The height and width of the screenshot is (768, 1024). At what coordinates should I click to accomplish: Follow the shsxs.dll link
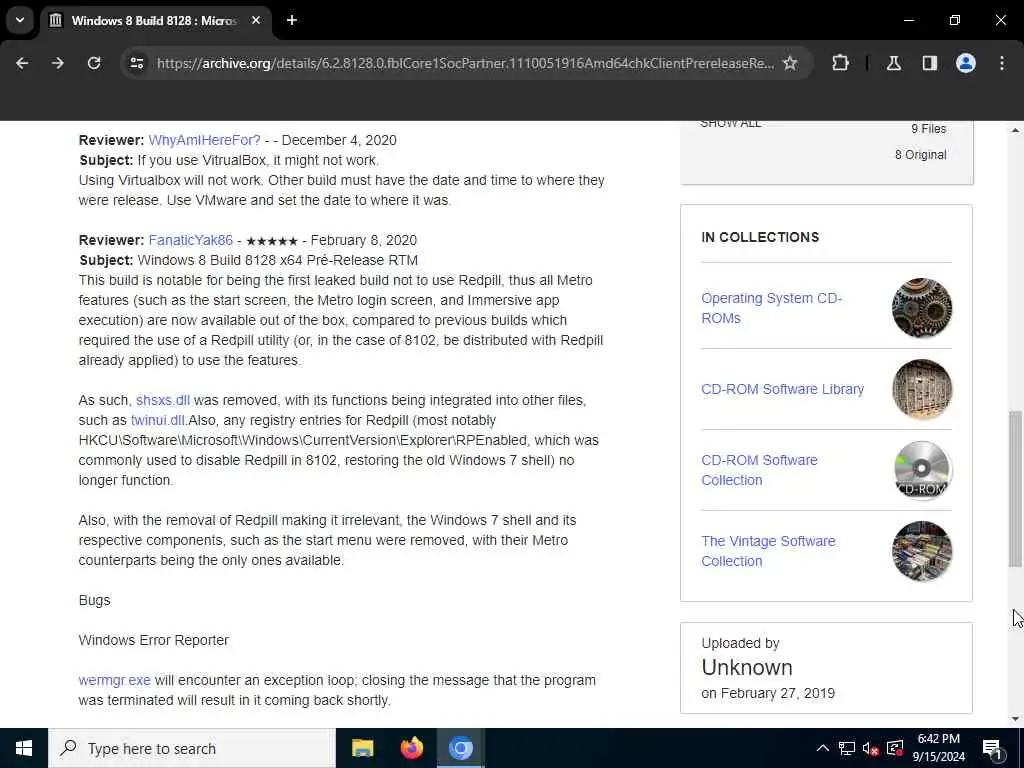pyautogui.click(x=163, y=400)
